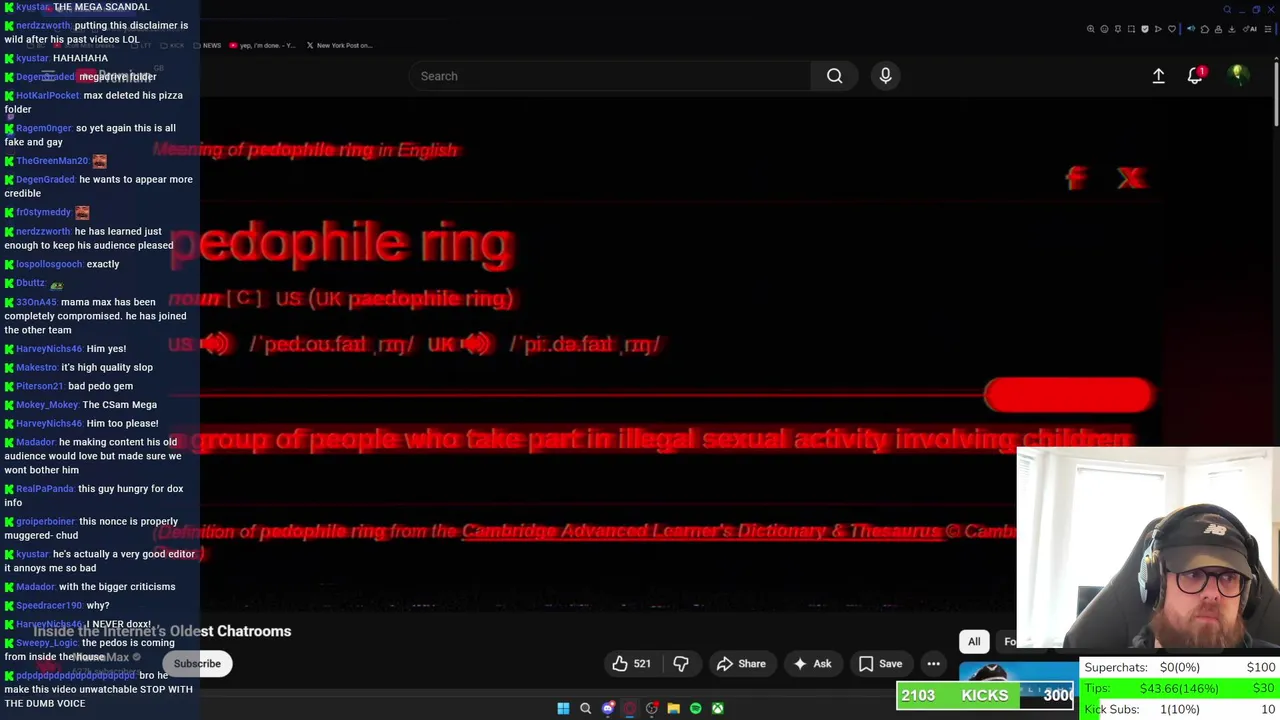Click the YouTube search magnifier button
Screen dimensions: 1280x720
[x=834, y=76]
